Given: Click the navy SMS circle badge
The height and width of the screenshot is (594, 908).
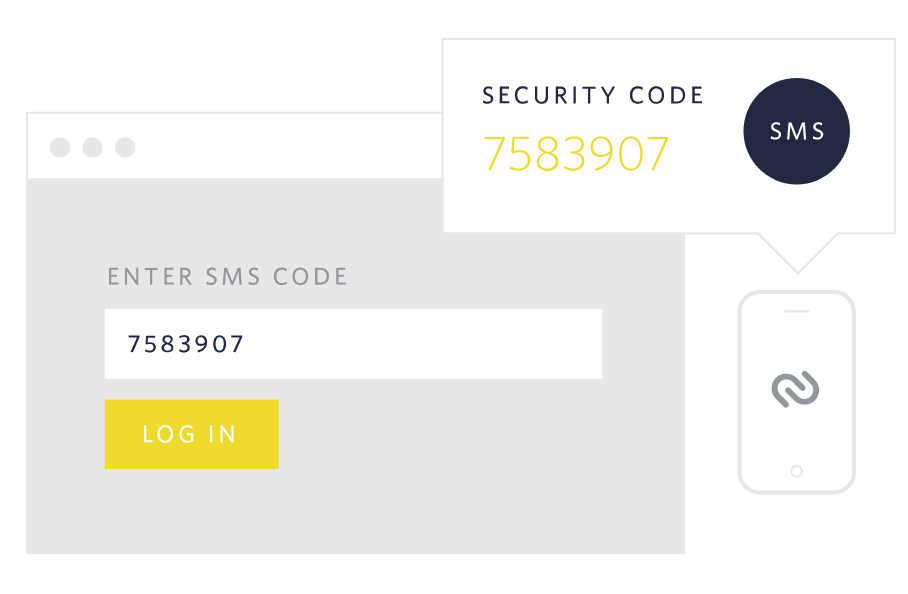Looking at the screenshot, I should coord(796,132).
